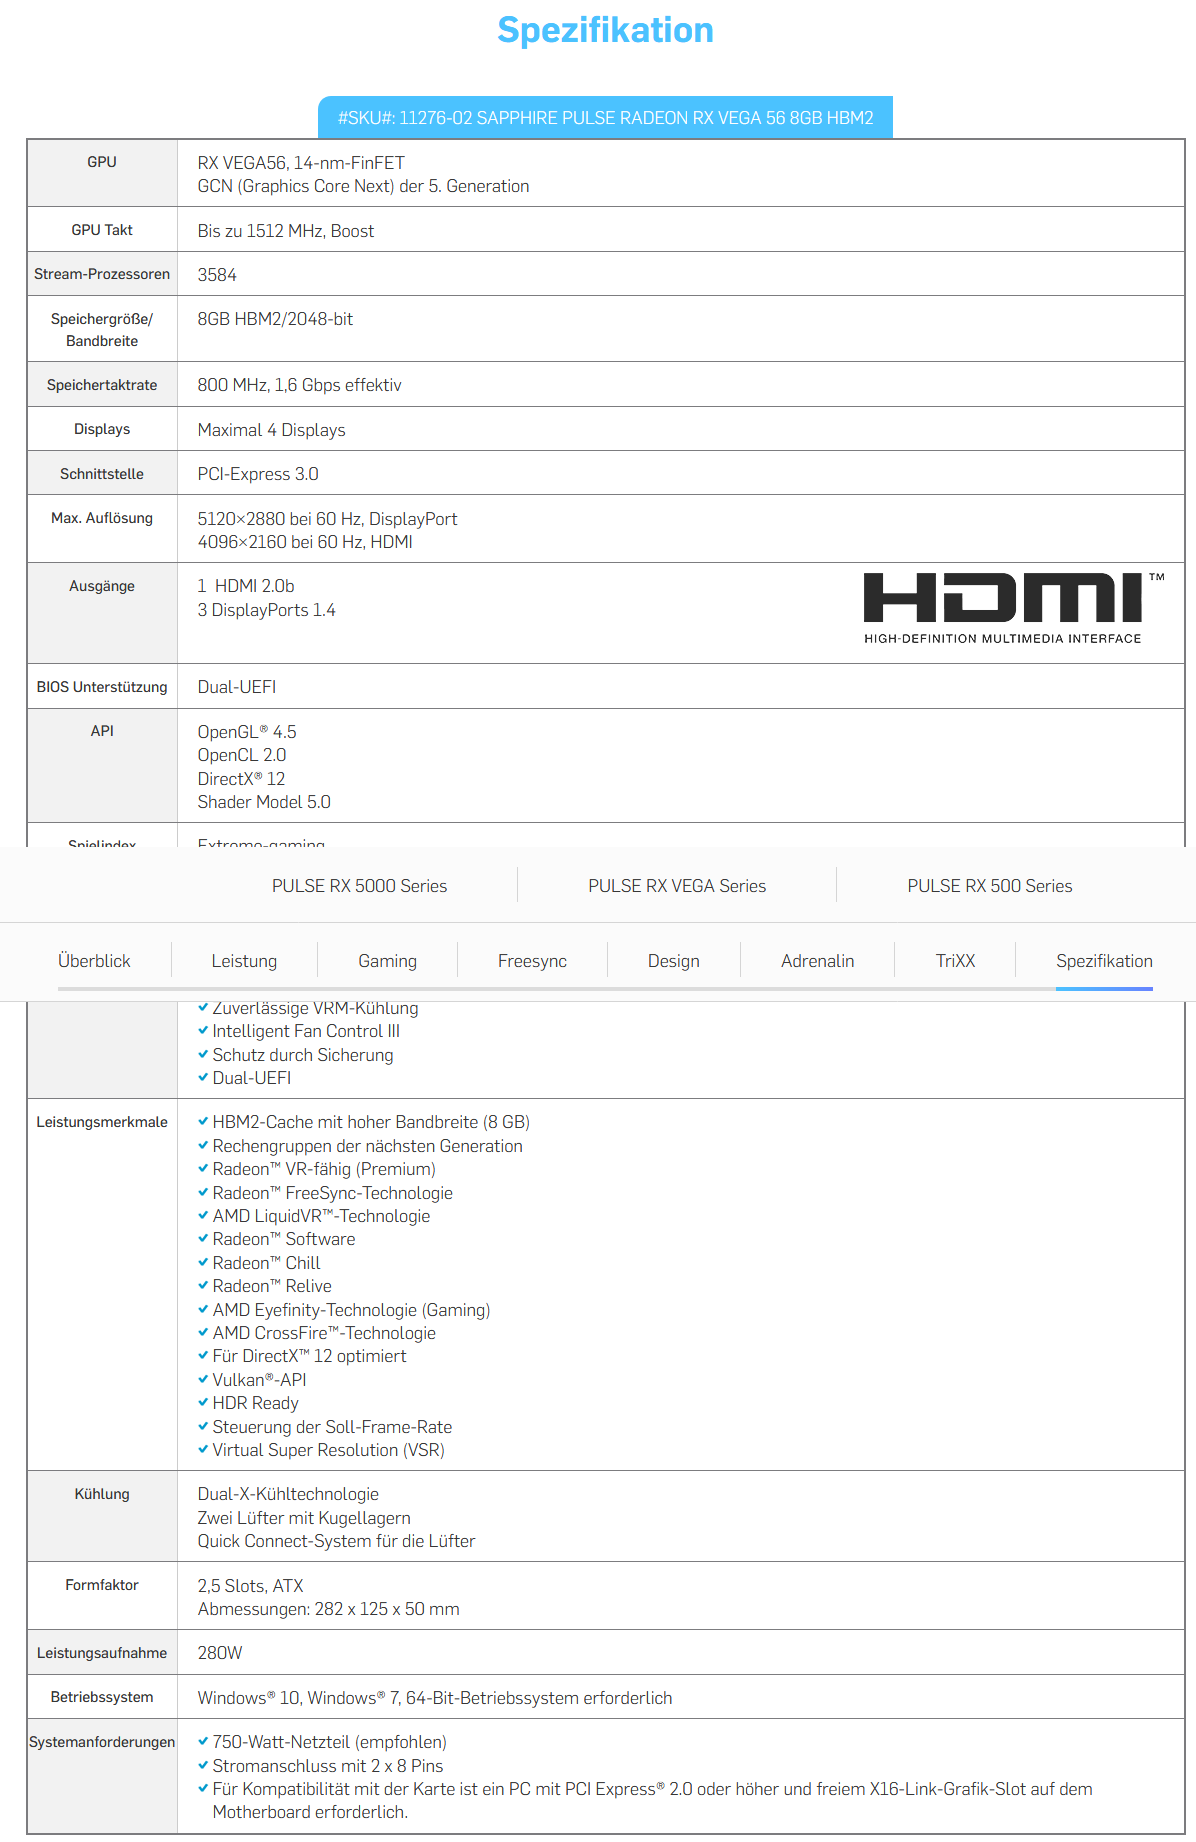Viewport: 1196px width, 1842px height.
Task: Click the Systemanforderungen row label
Action: 102,1742
